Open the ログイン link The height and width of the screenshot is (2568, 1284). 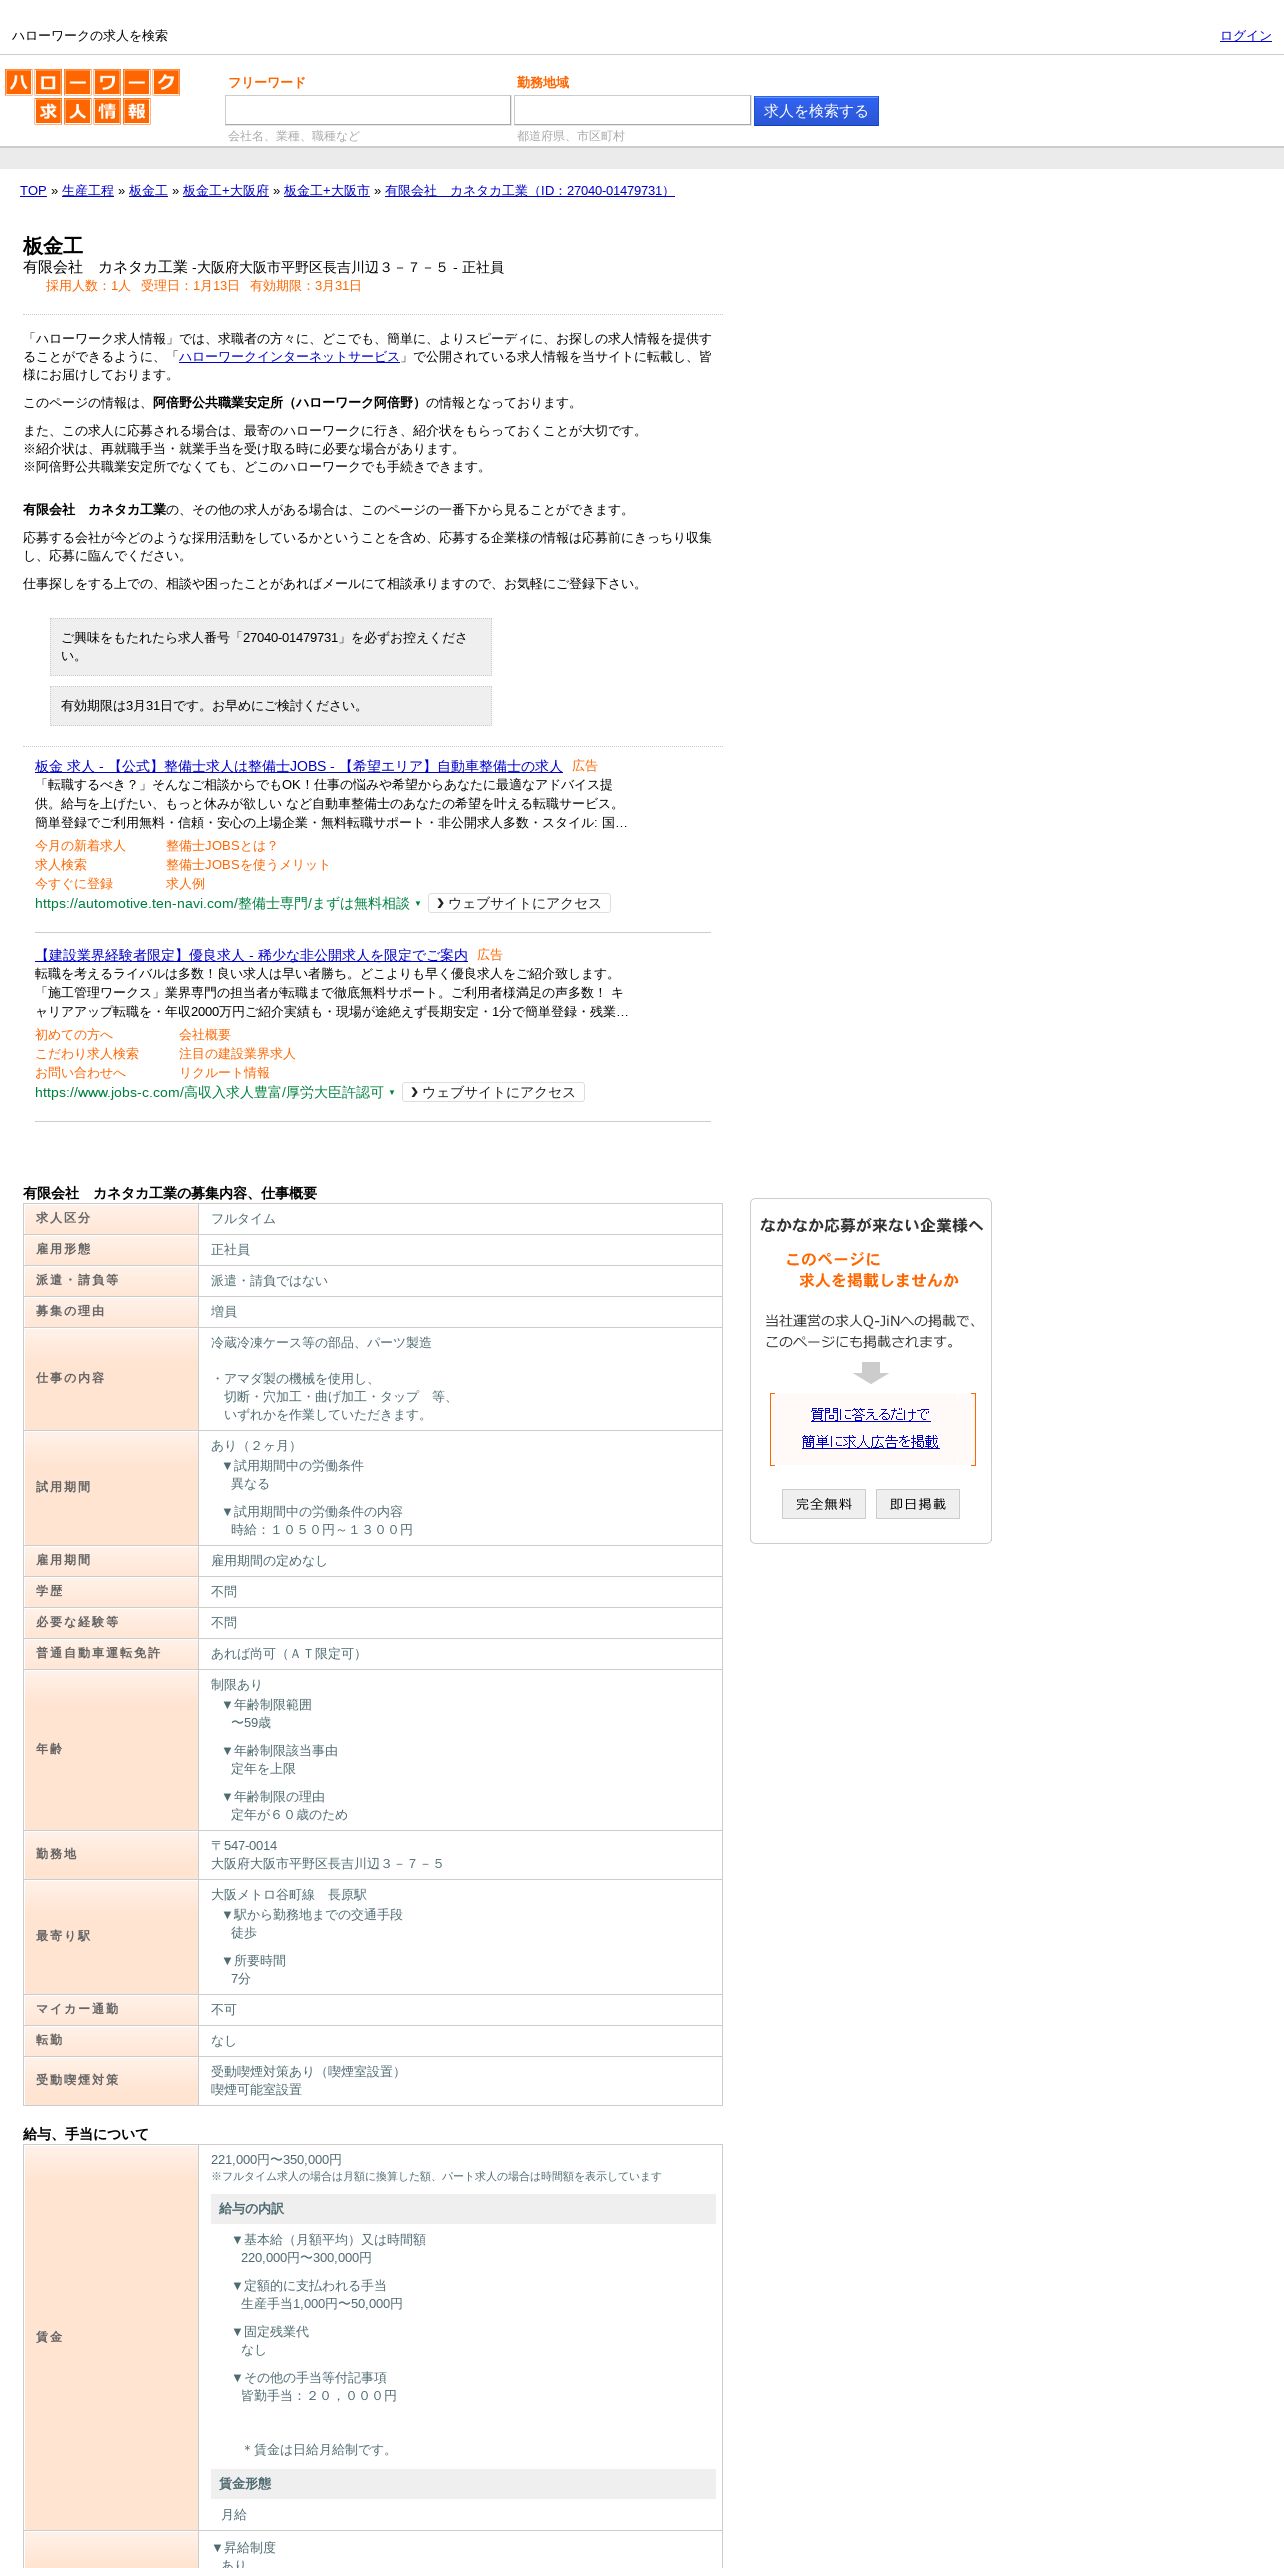(1245, 36)
